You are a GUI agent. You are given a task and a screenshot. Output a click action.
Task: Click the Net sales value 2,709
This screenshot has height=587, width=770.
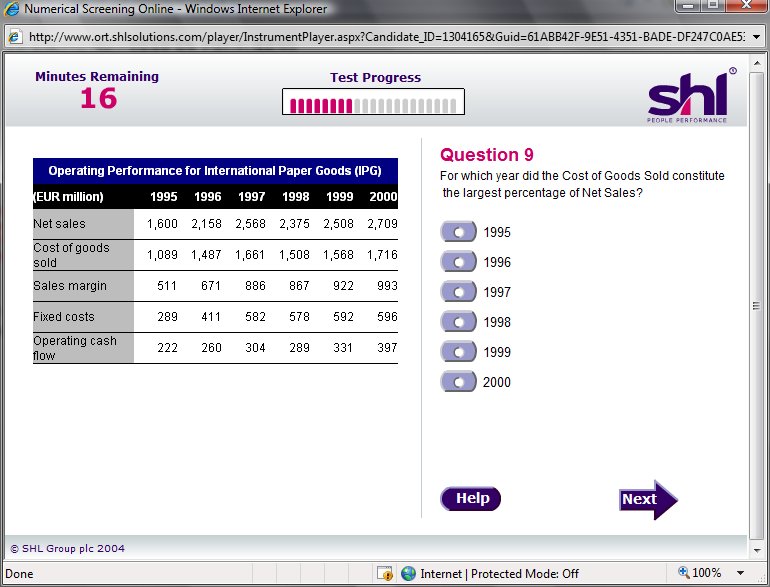click(382, 224)
